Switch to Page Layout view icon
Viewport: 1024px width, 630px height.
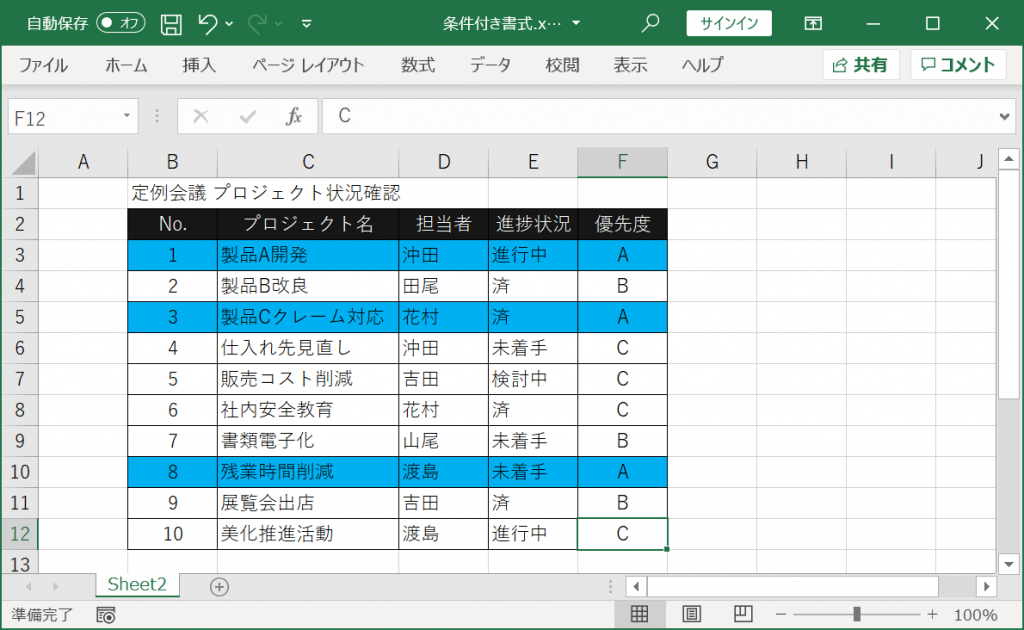692,614
